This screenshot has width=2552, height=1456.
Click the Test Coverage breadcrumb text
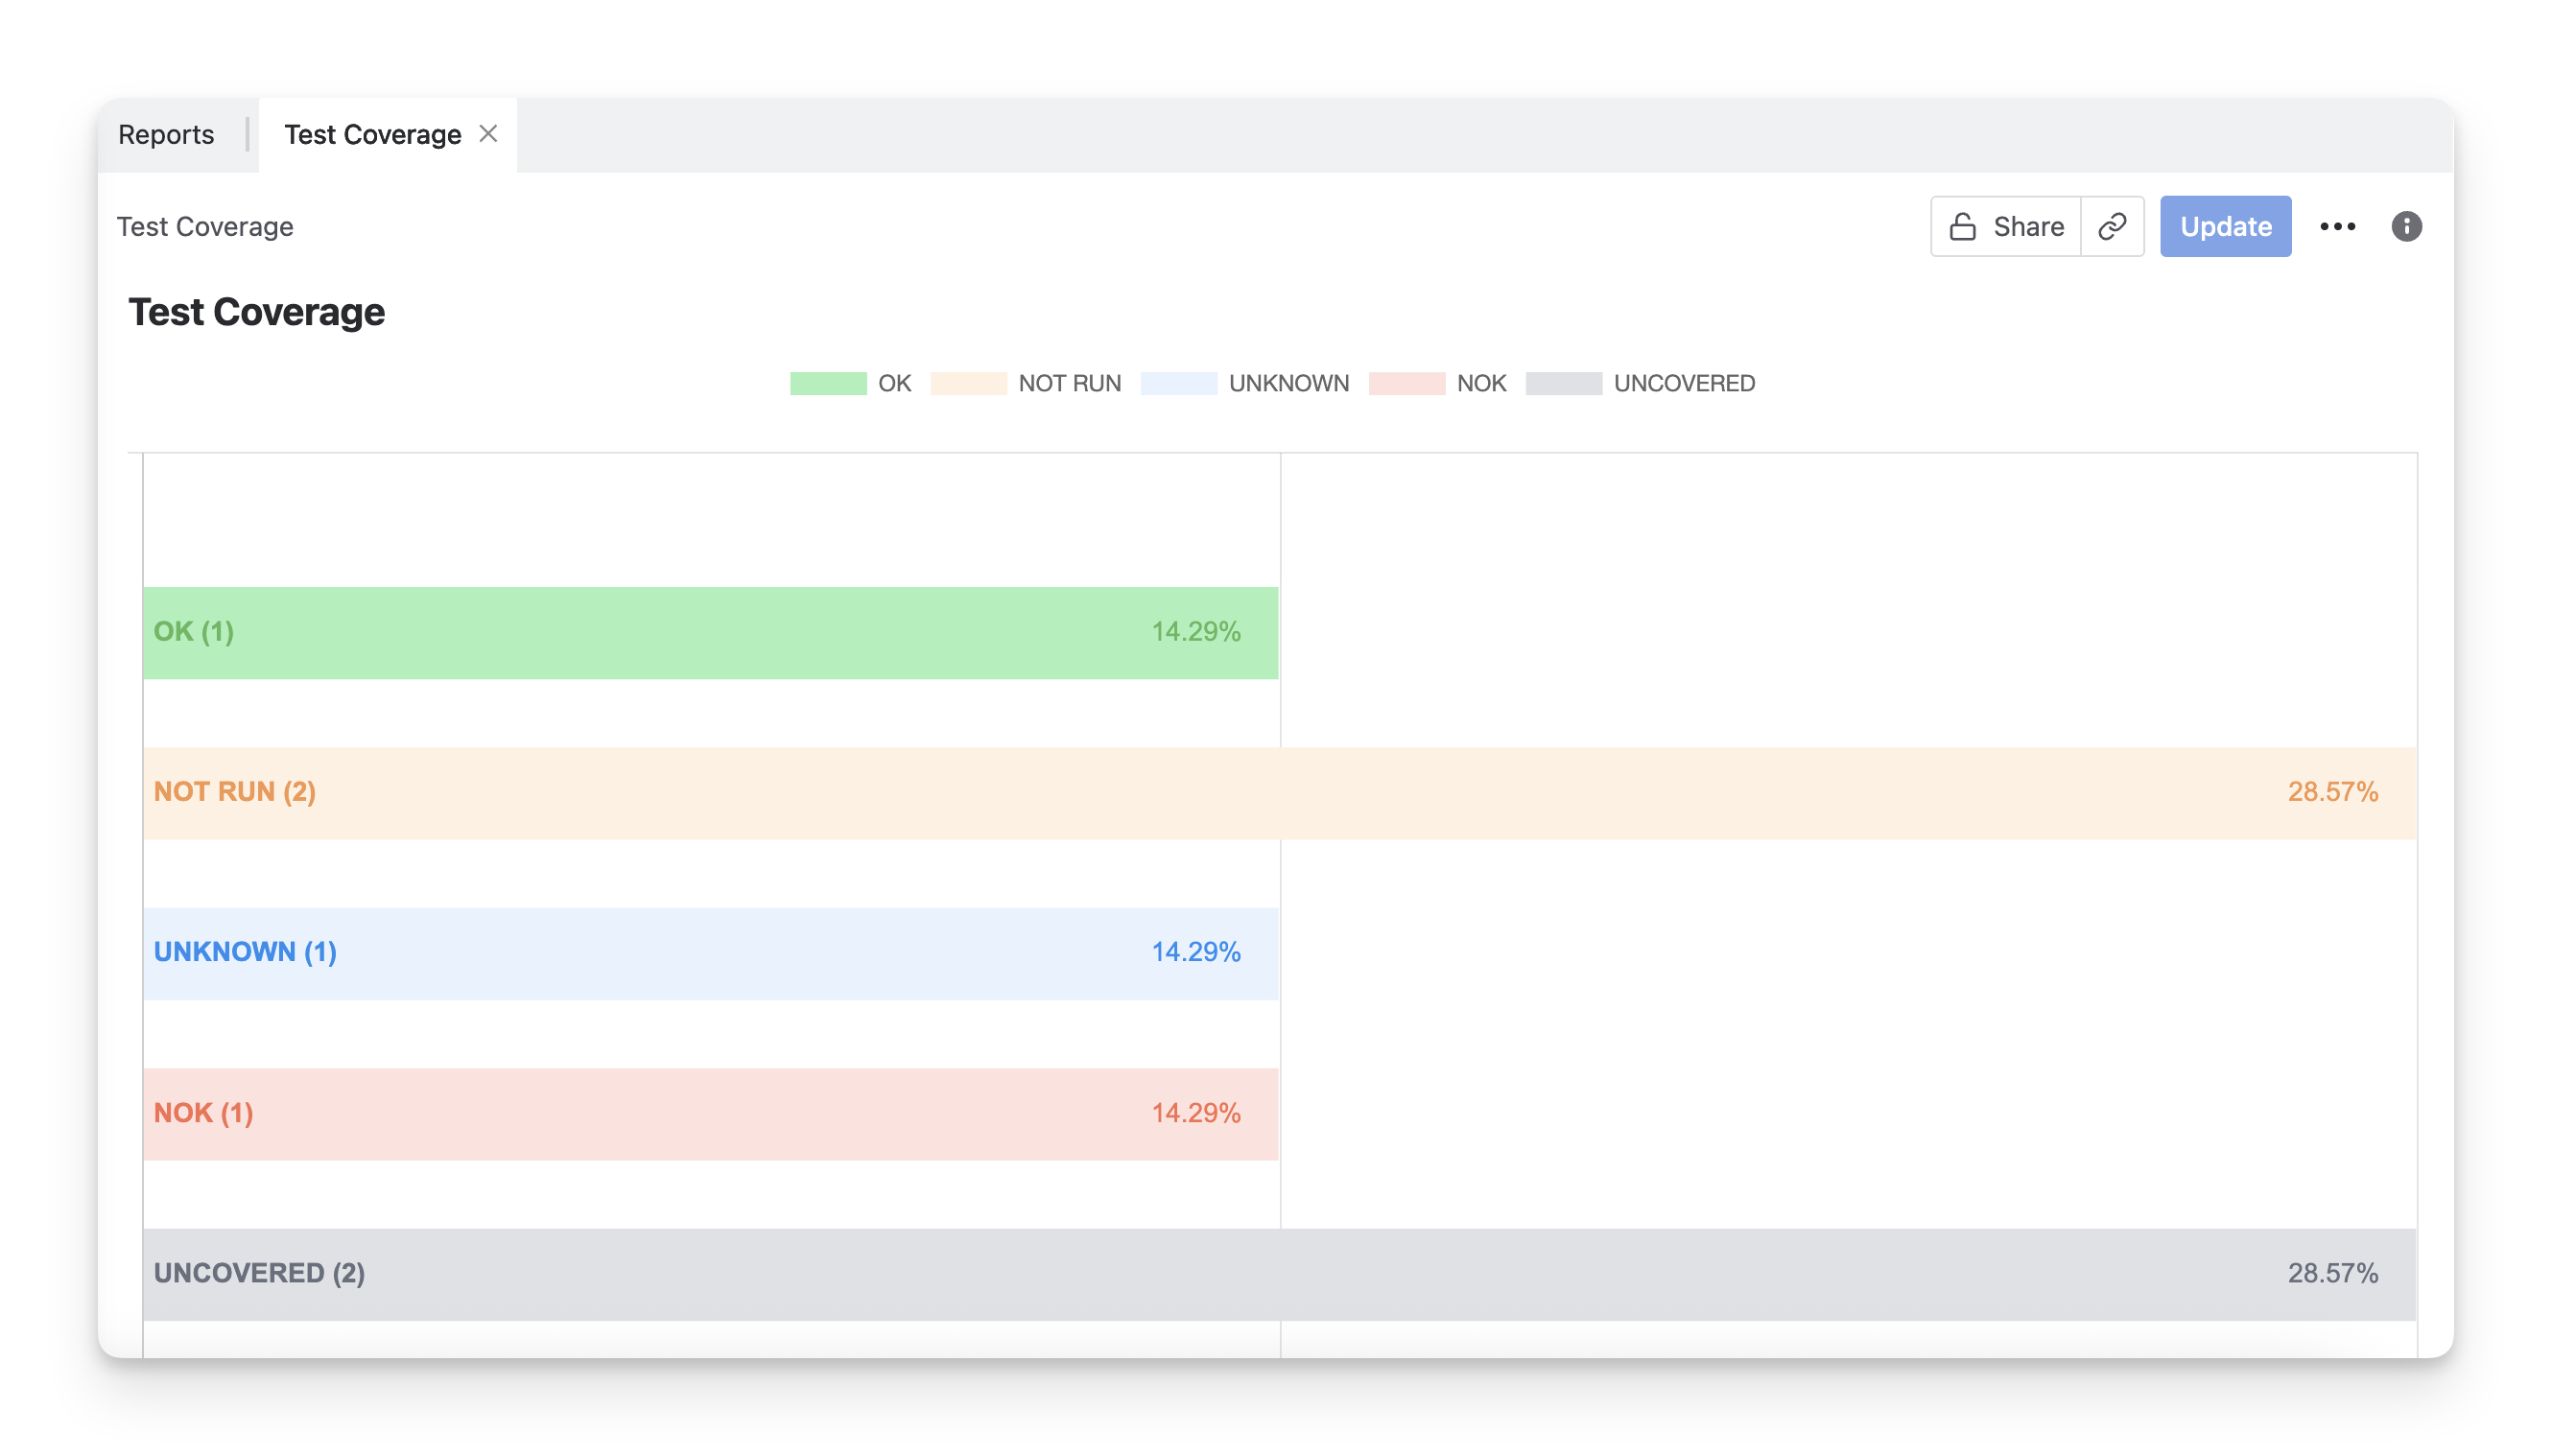[x=205, y=227]
